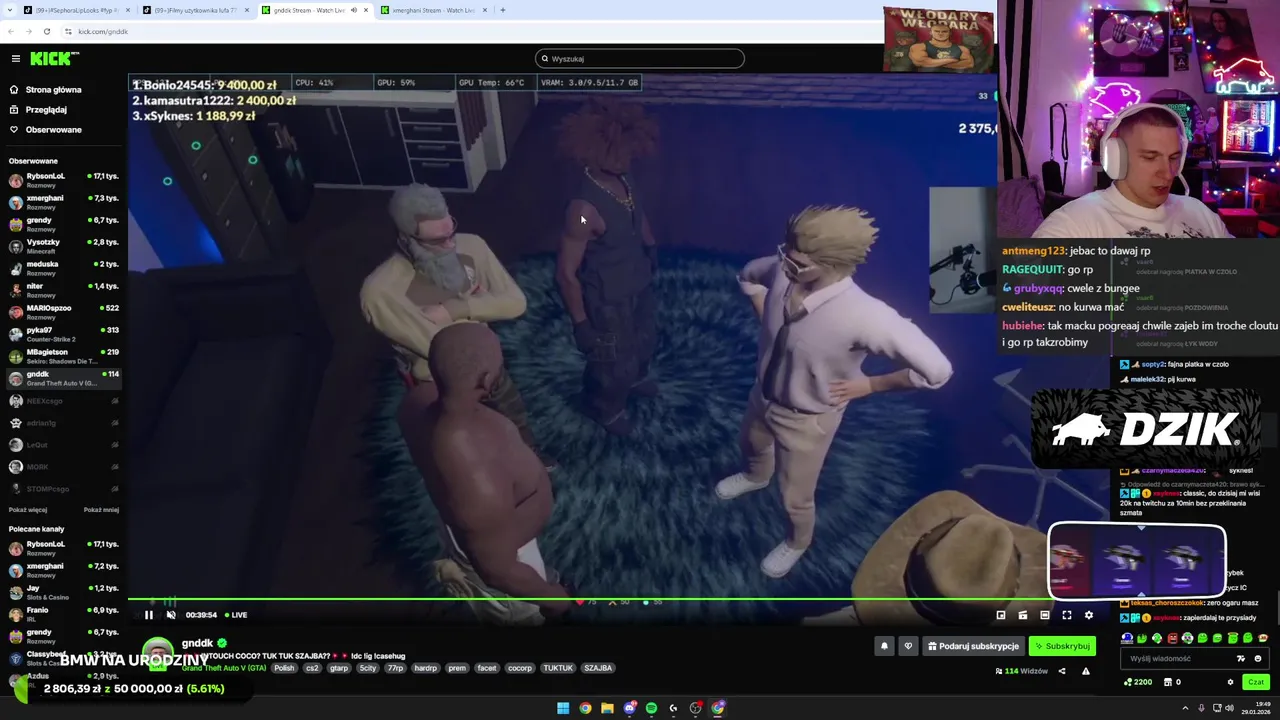The width and height of the screenshot is (1280, 720).
Task: Open pyka97 Counter-Strike 2 channel
Action: click(x=62, y=334)
